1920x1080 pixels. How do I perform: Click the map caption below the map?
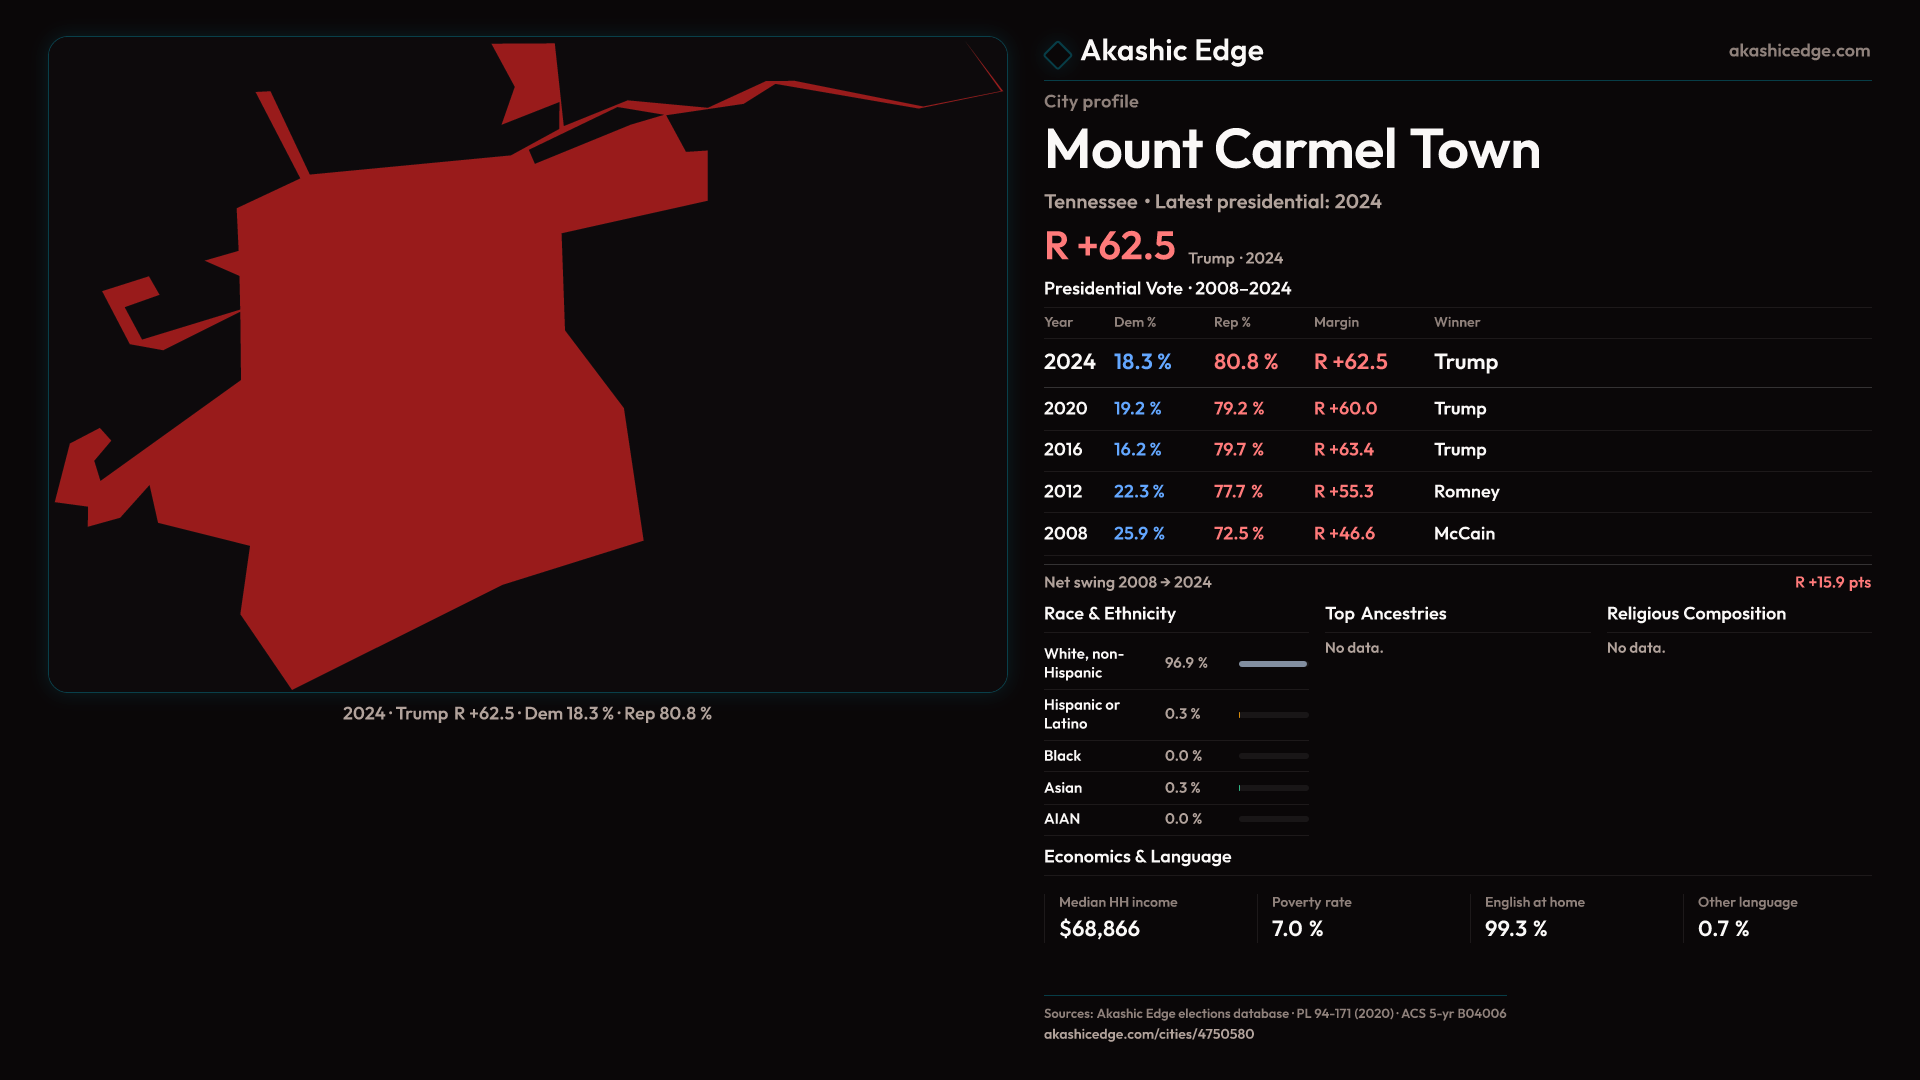coord(527,714)
